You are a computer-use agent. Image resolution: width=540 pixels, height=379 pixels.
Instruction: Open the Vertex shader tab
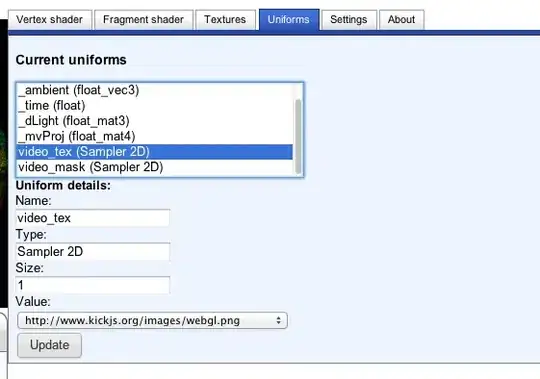[x=50, y=20]
